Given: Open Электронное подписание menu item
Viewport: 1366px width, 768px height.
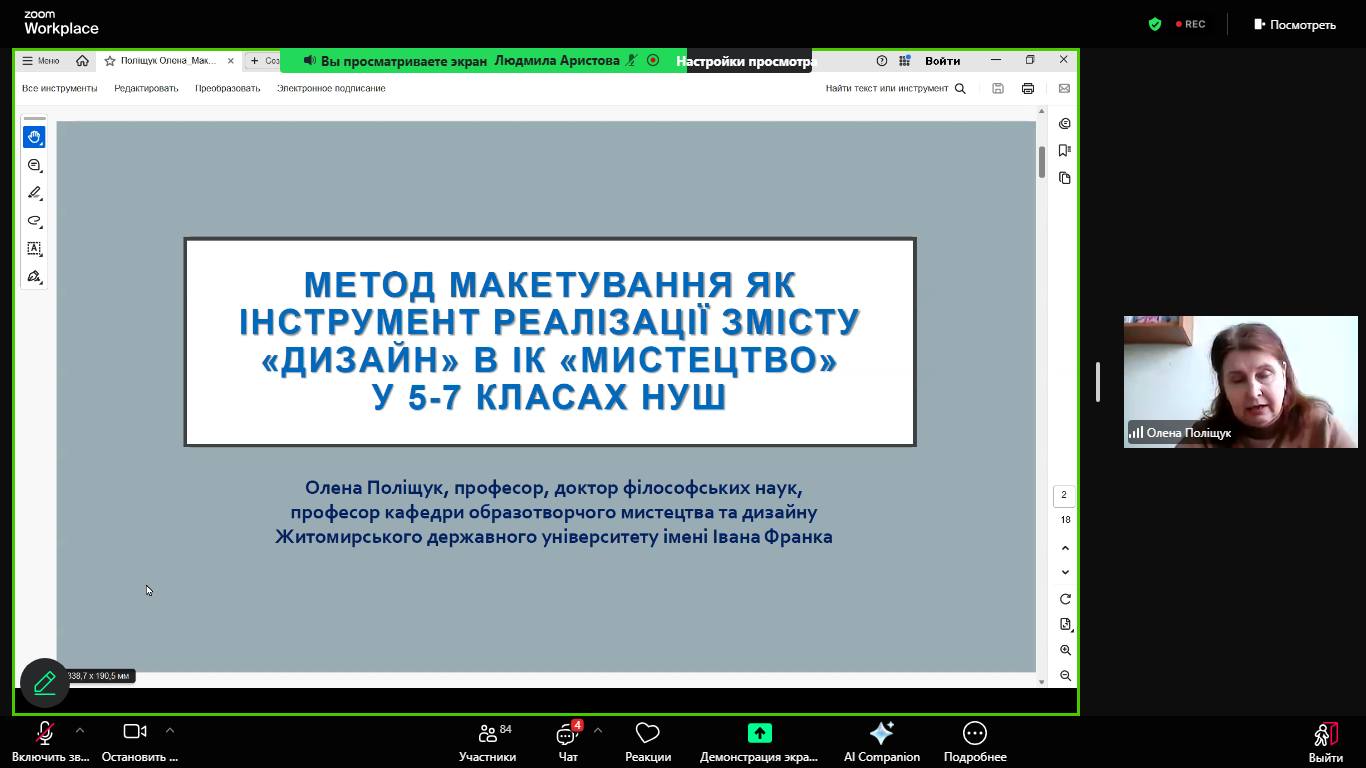Looking at the screenshot, I should pos(331,88).
